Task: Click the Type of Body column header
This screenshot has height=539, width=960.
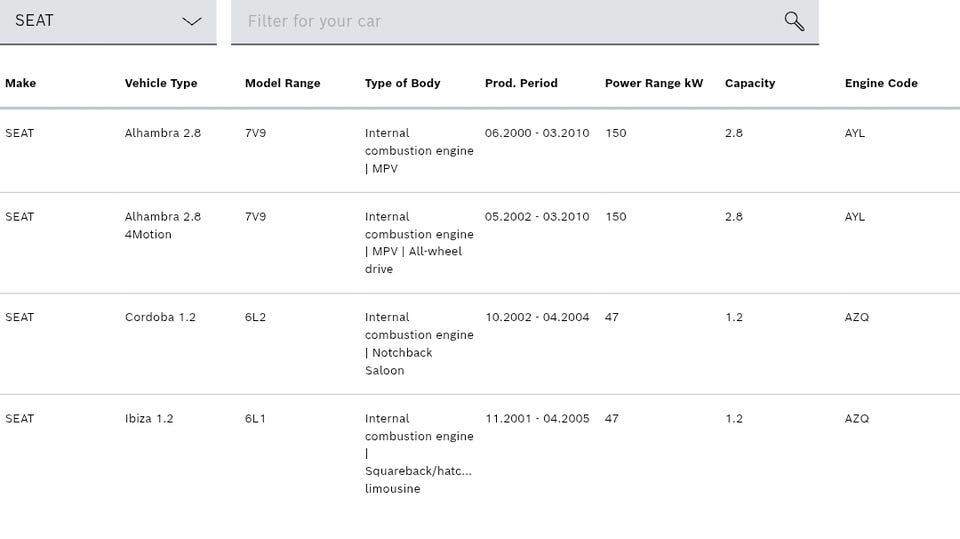Action: pyautogui.click(x=402, y=83)
